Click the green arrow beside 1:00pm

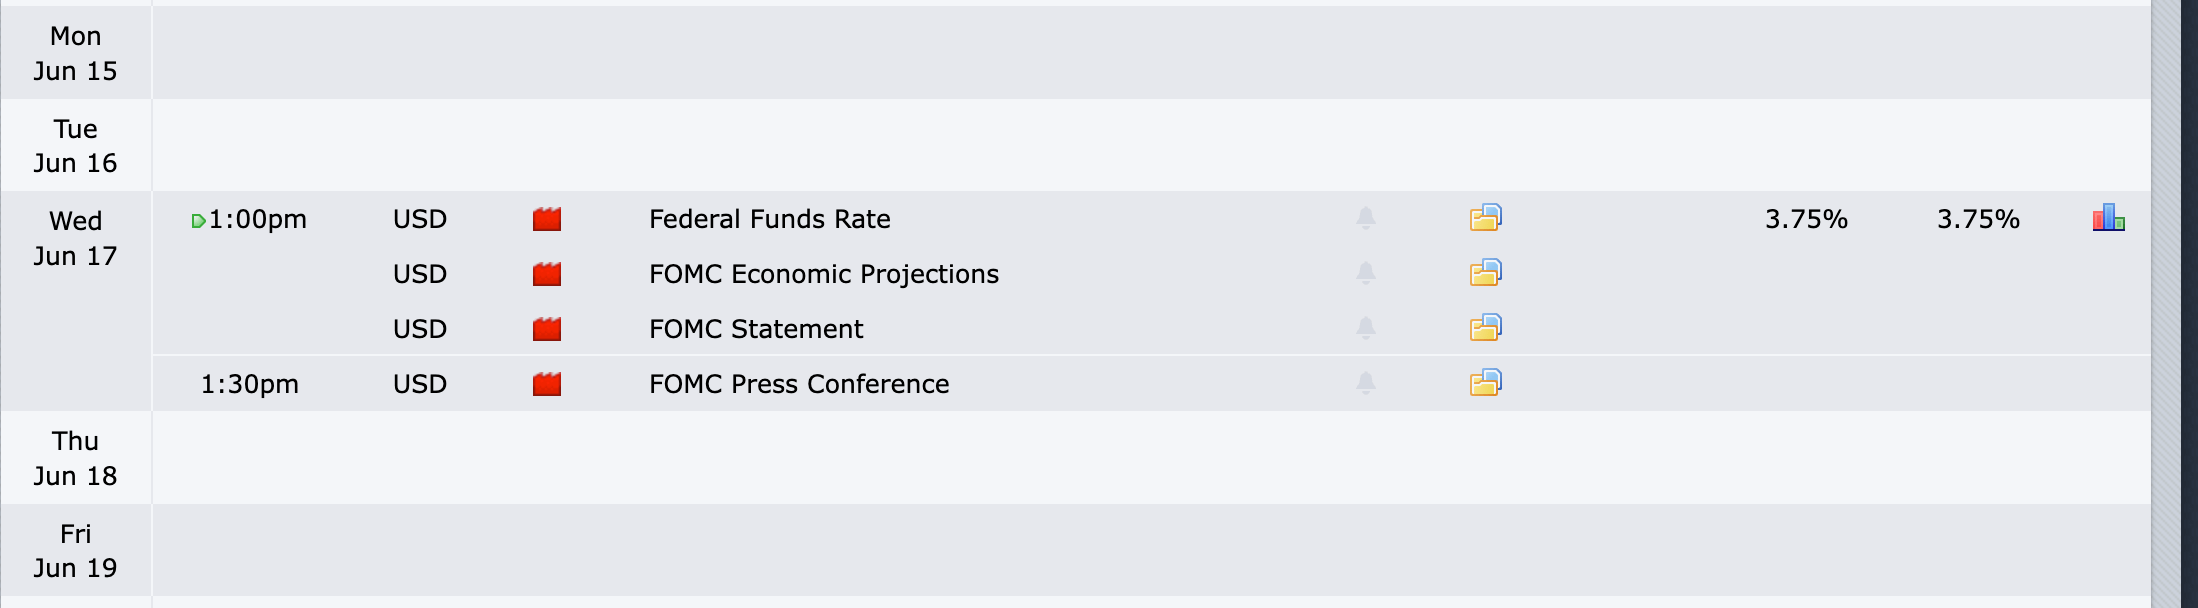click(x=198, y=221)
